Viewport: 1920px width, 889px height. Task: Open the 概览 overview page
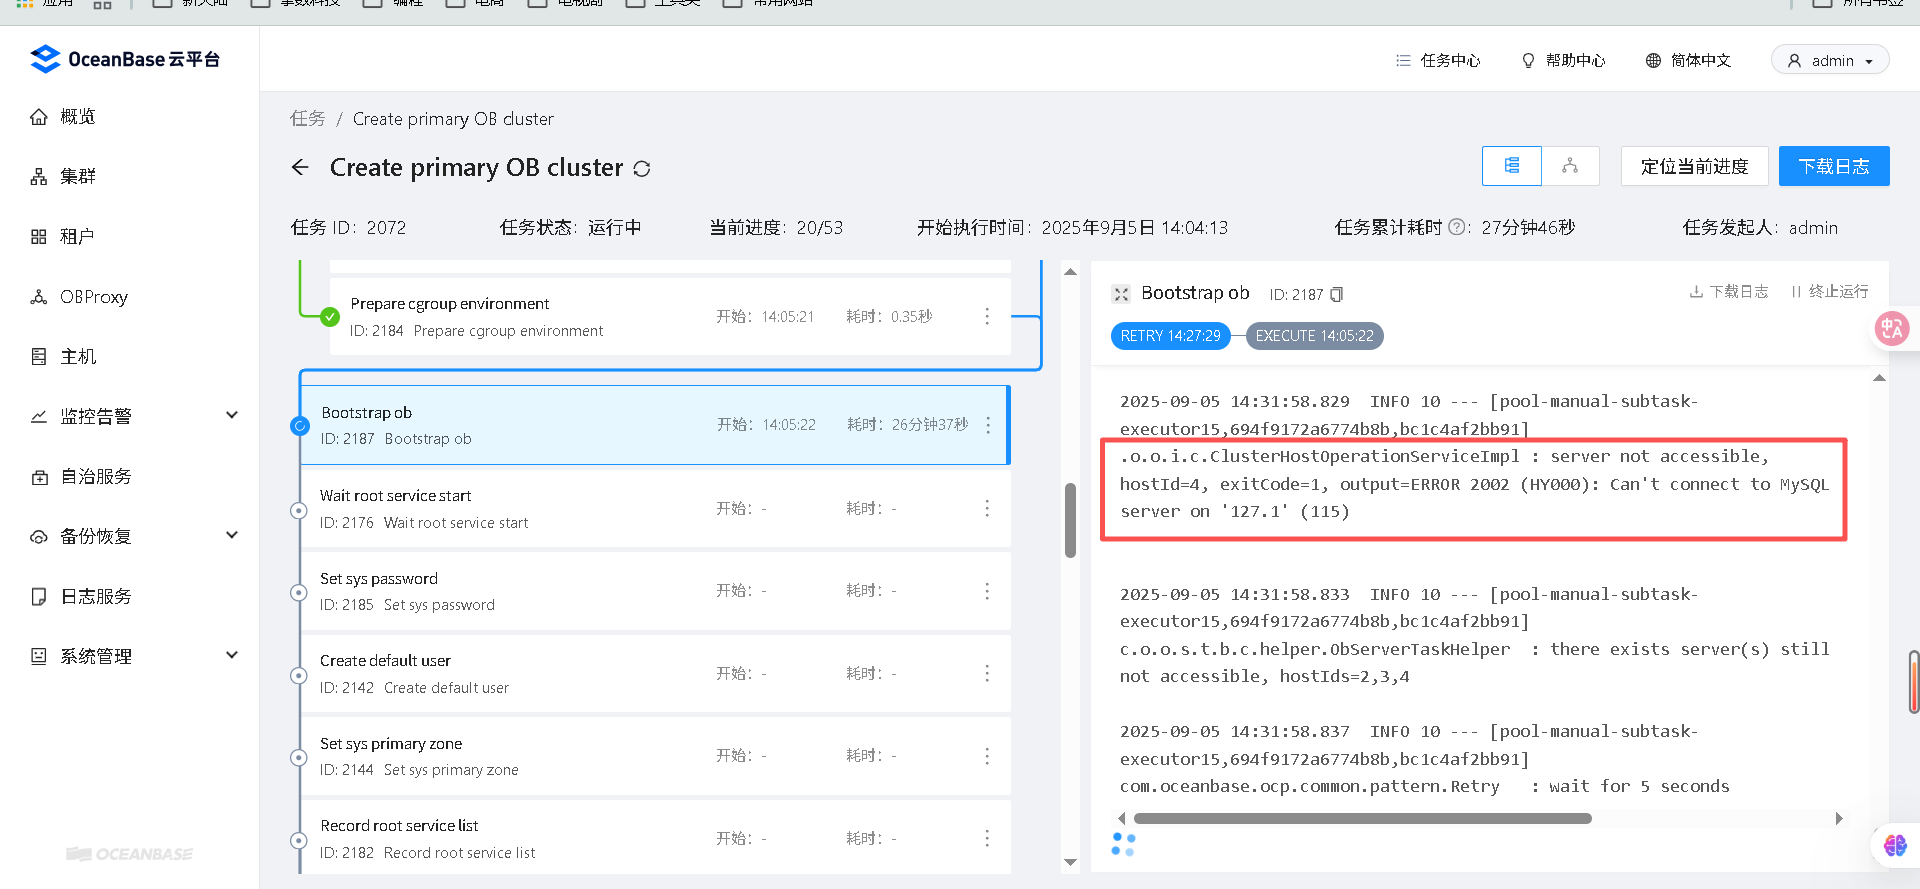tap(78, 117)
